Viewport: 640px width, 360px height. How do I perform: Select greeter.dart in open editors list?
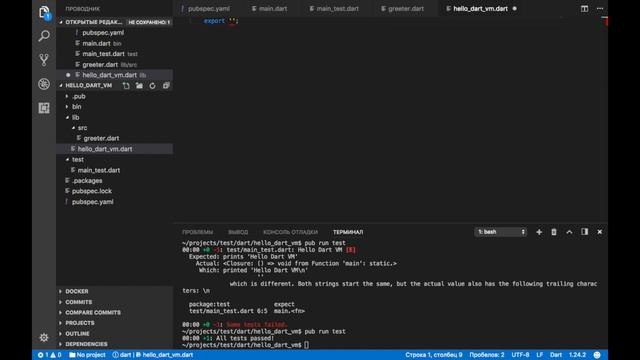point(100,64)
